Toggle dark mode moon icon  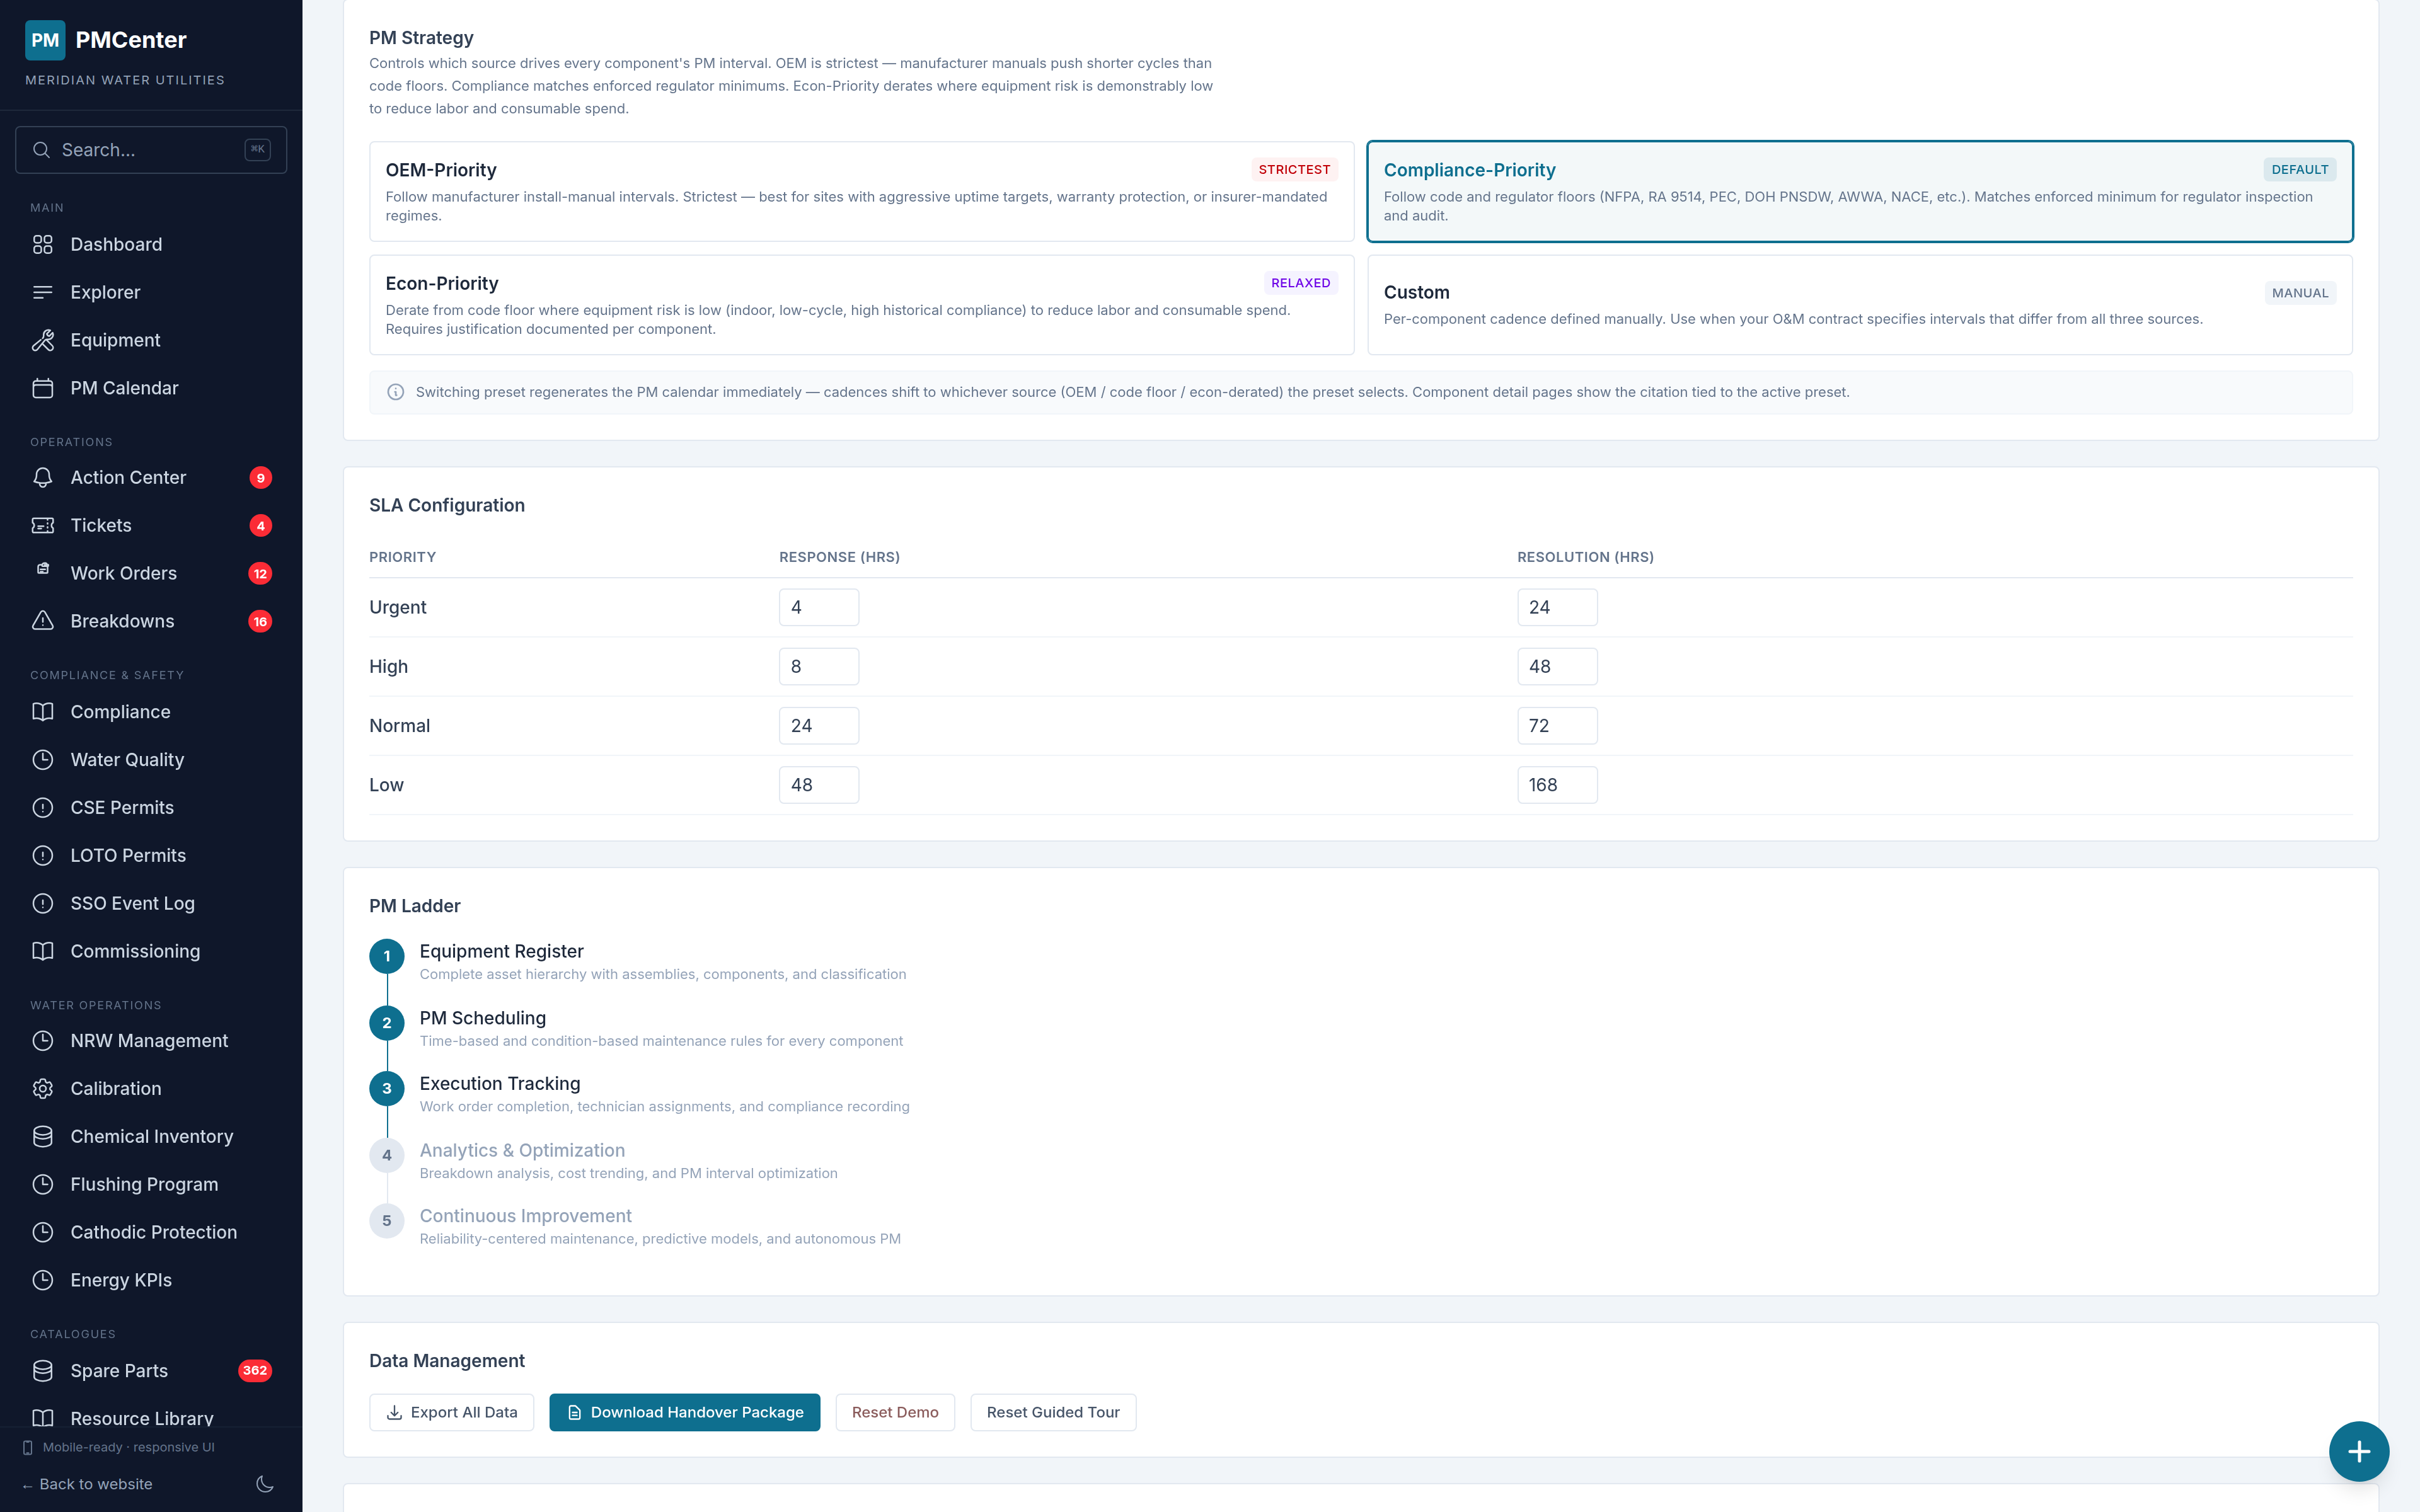[x=265, y=1484]
